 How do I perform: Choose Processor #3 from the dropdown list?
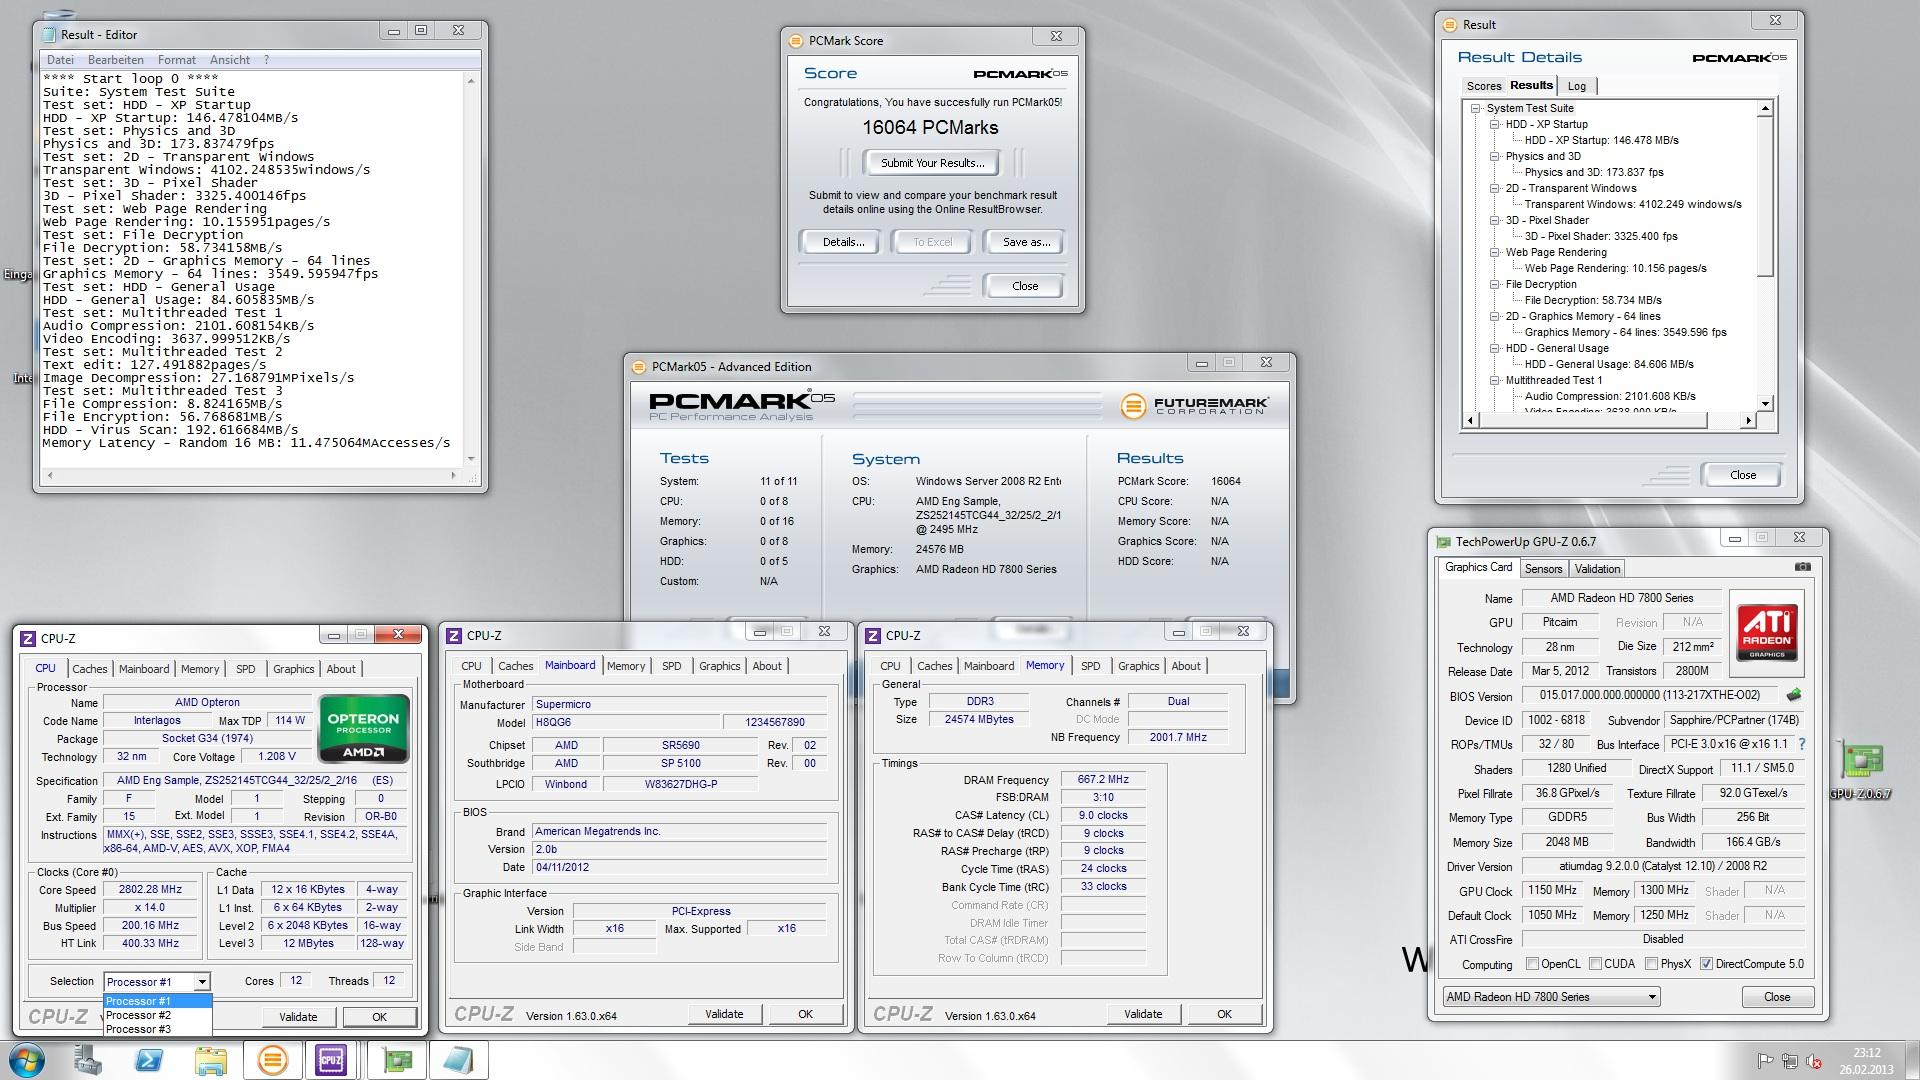[158, 1029]
